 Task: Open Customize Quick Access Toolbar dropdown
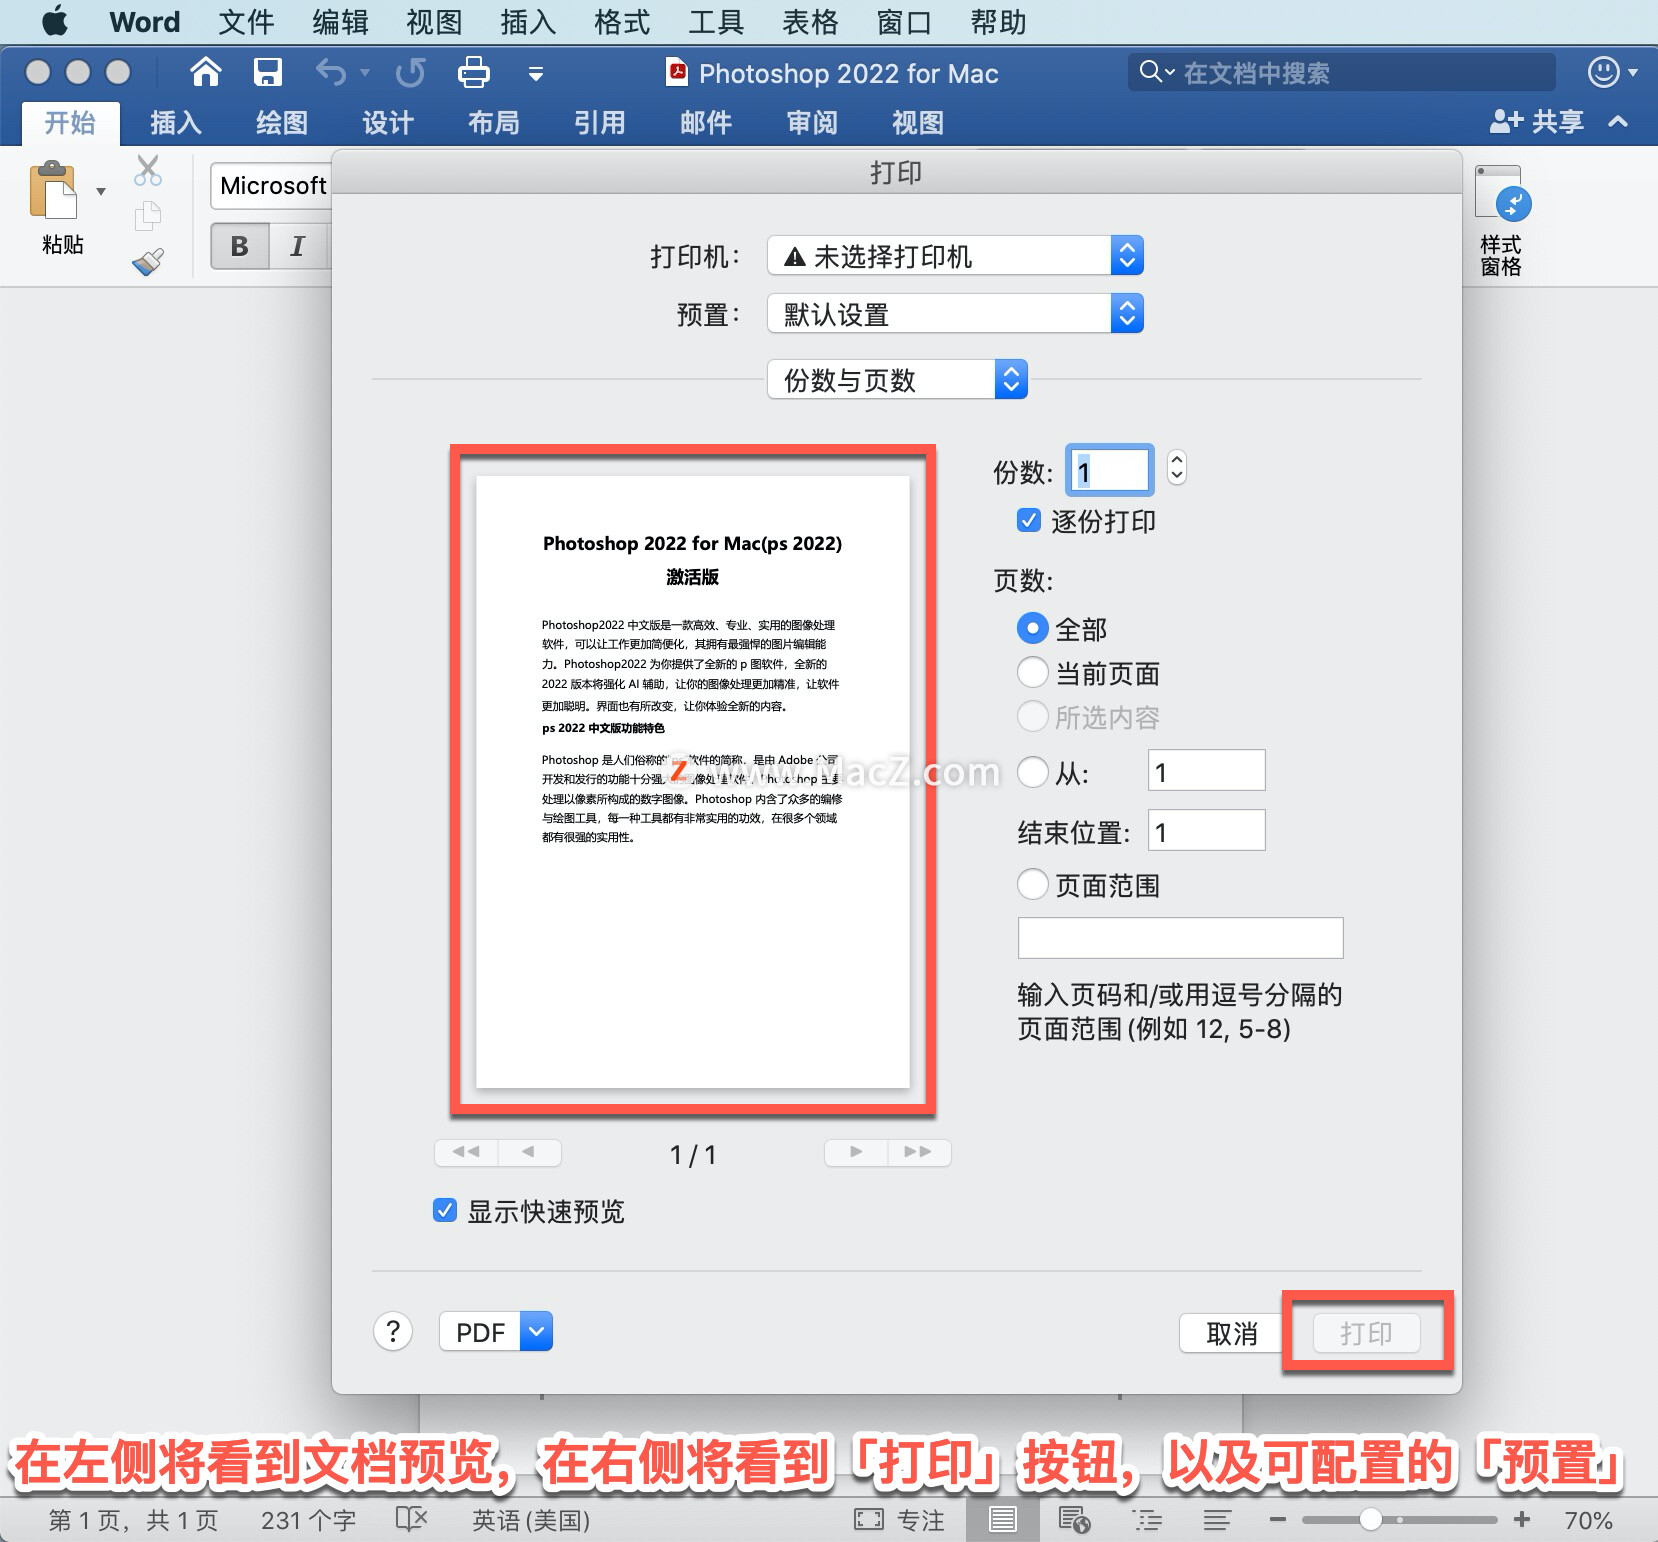click(x=536, y=73)
